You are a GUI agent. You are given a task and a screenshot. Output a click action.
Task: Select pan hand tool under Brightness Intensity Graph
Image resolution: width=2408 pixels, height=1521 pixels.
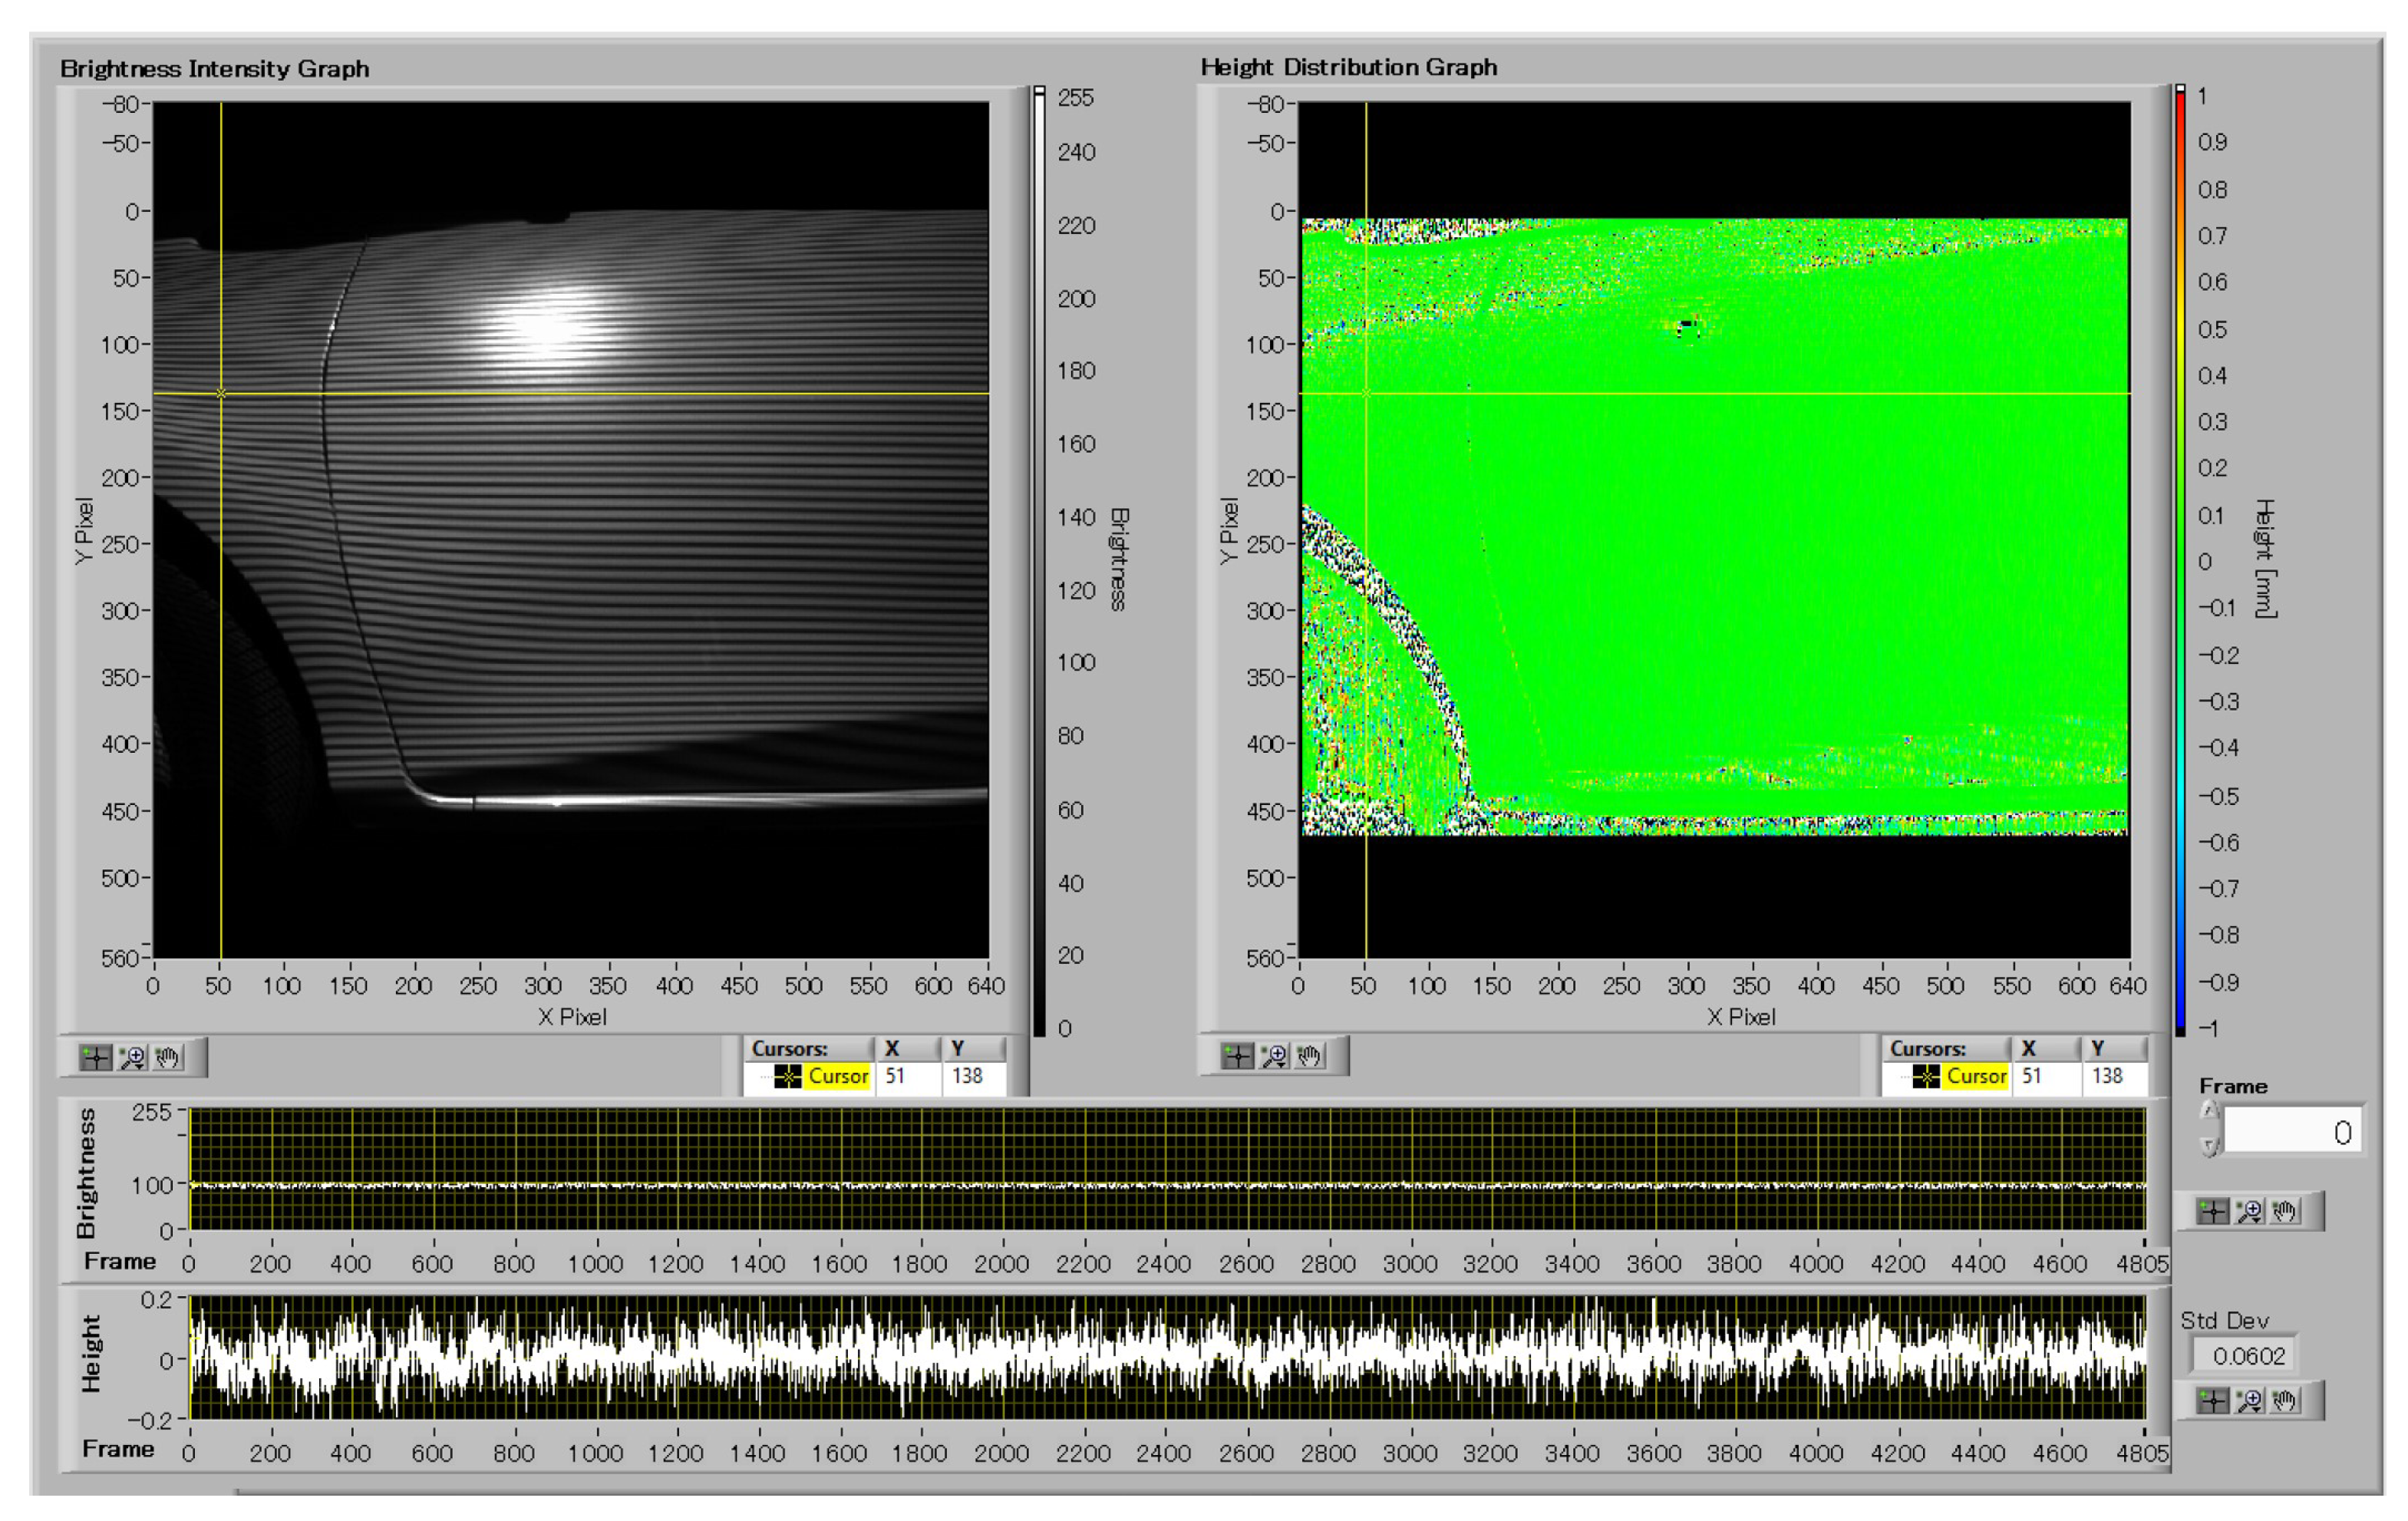pos(168,1057)
